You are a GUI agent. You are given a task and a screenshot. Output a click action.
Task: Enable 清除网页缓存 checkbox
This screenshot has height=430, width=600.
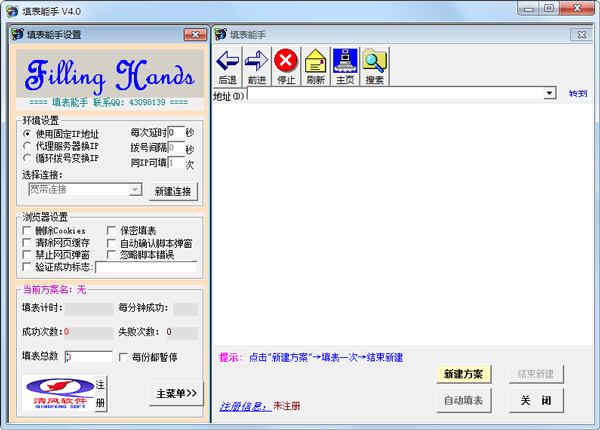(x=27, y=243)
